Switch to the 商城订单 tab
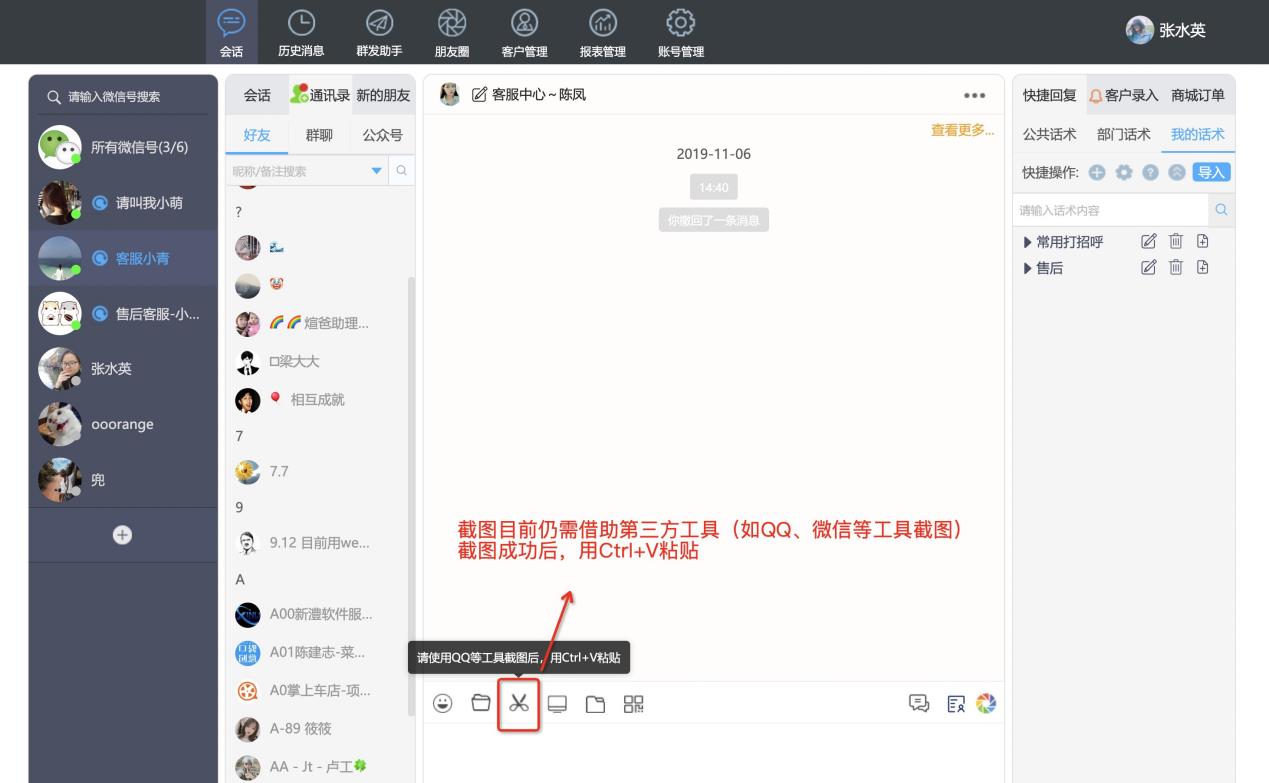This screenshot has width=1269, height=783. 1198,95
